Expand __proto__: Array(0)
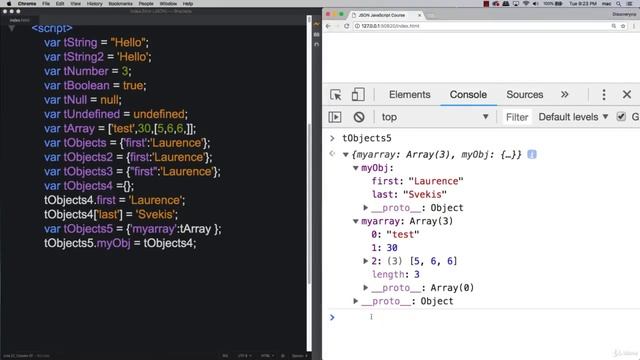The image size is (640, 360). (366, 288)
